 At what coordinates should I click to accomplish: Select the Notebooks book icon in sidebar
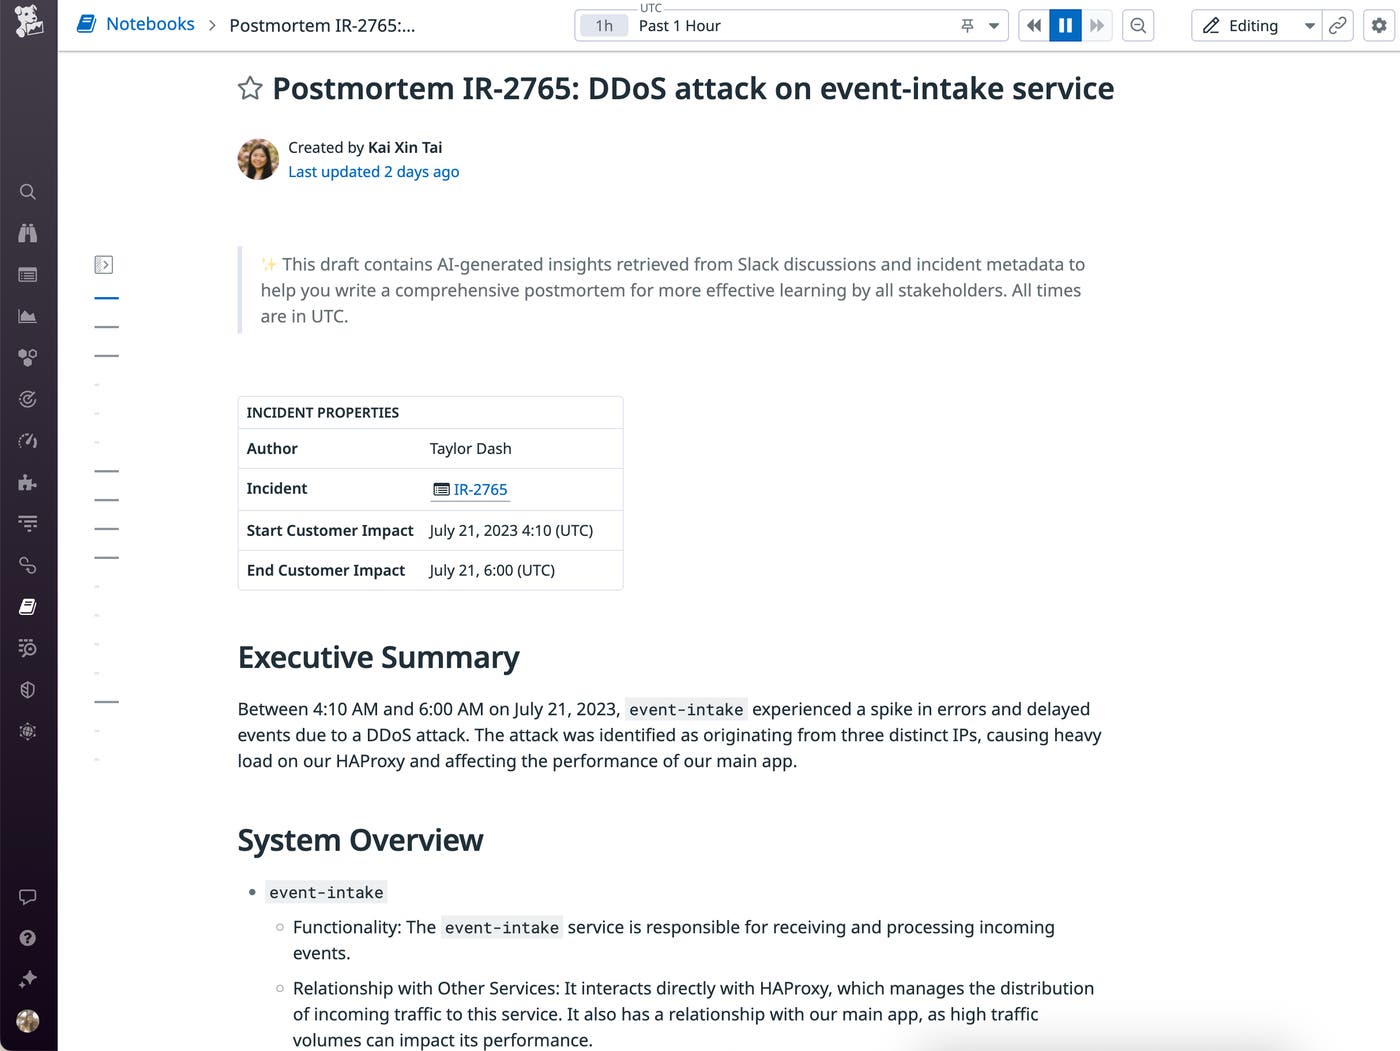pos(27,606)
